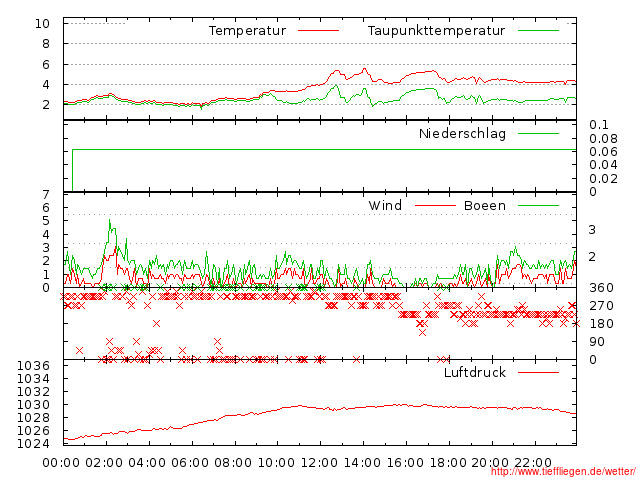Screen dimensions: 640x480
Task: Click the 12:00 time axis label
Action: (319, 463)
